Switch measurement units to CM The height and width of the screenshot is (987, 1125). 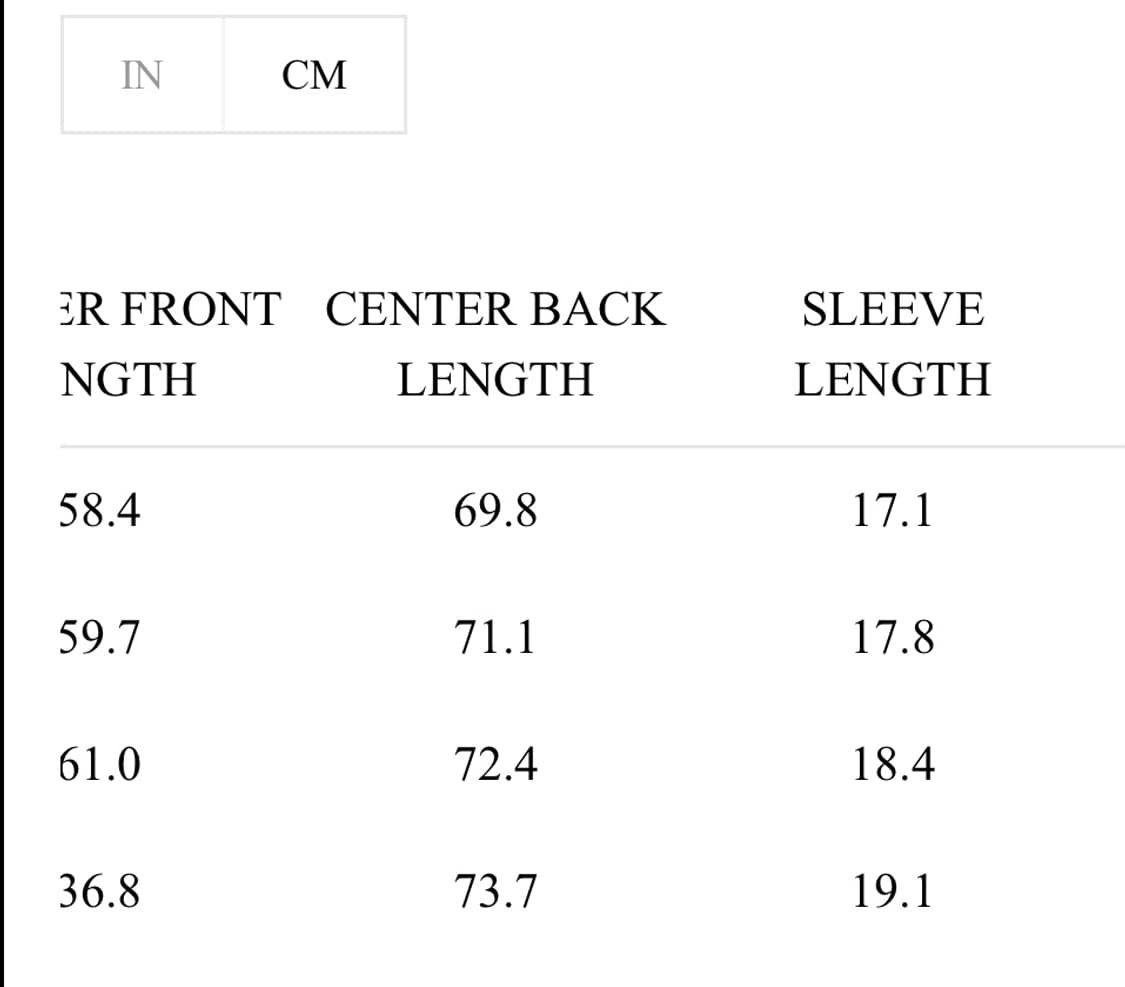[314, 75]
